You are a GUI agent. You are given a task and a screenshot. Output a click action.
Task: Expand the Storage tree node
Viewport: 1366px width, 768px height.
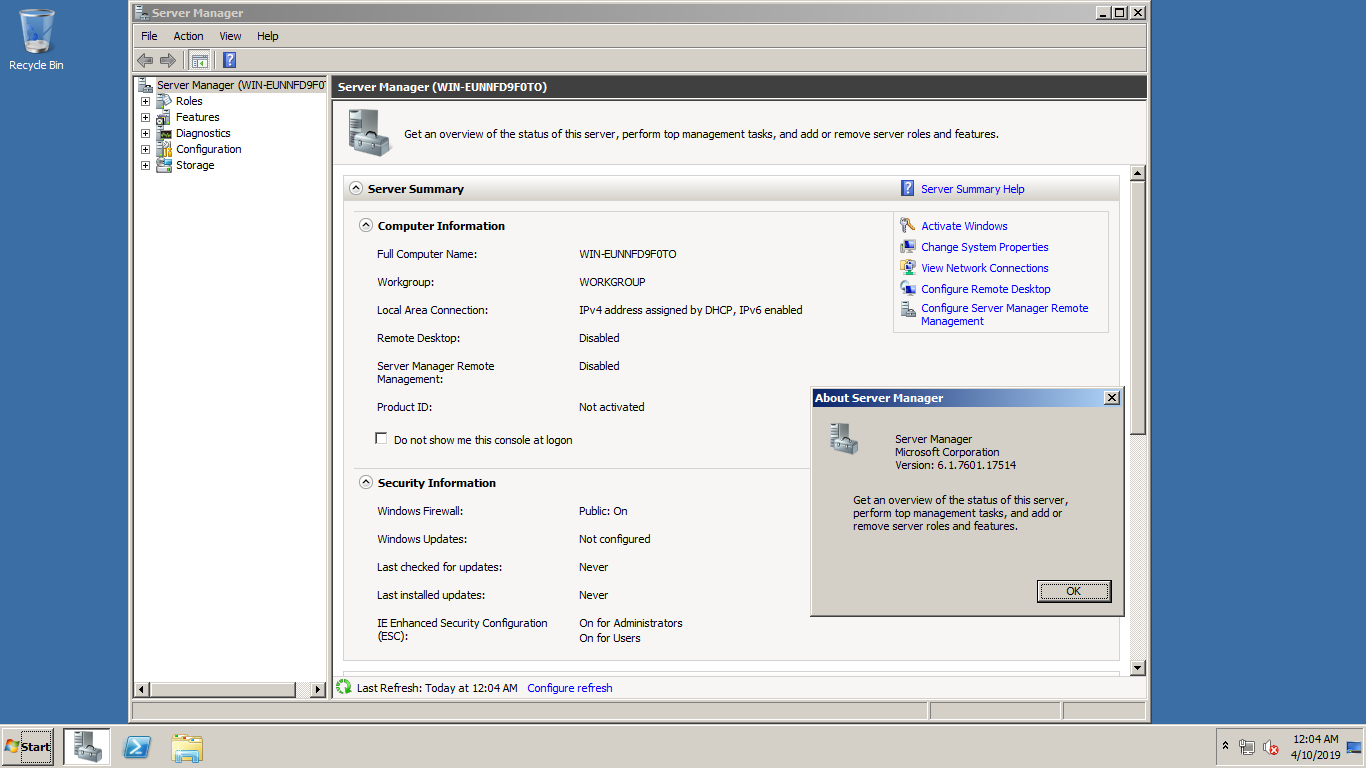click(x=145, y=165)
